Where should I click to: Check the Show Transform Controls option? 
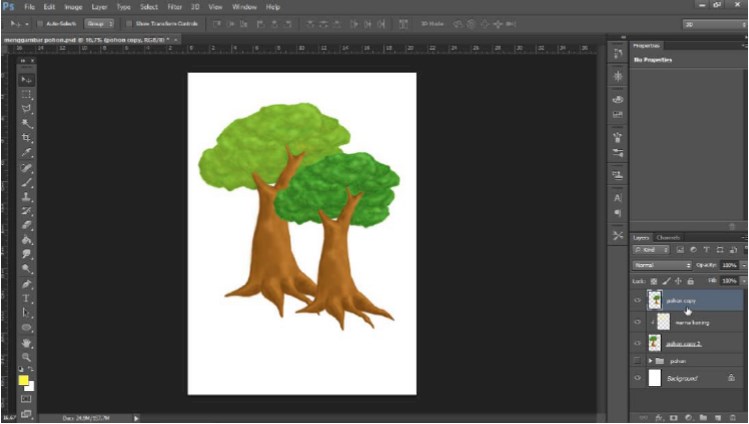click(128, 22)
